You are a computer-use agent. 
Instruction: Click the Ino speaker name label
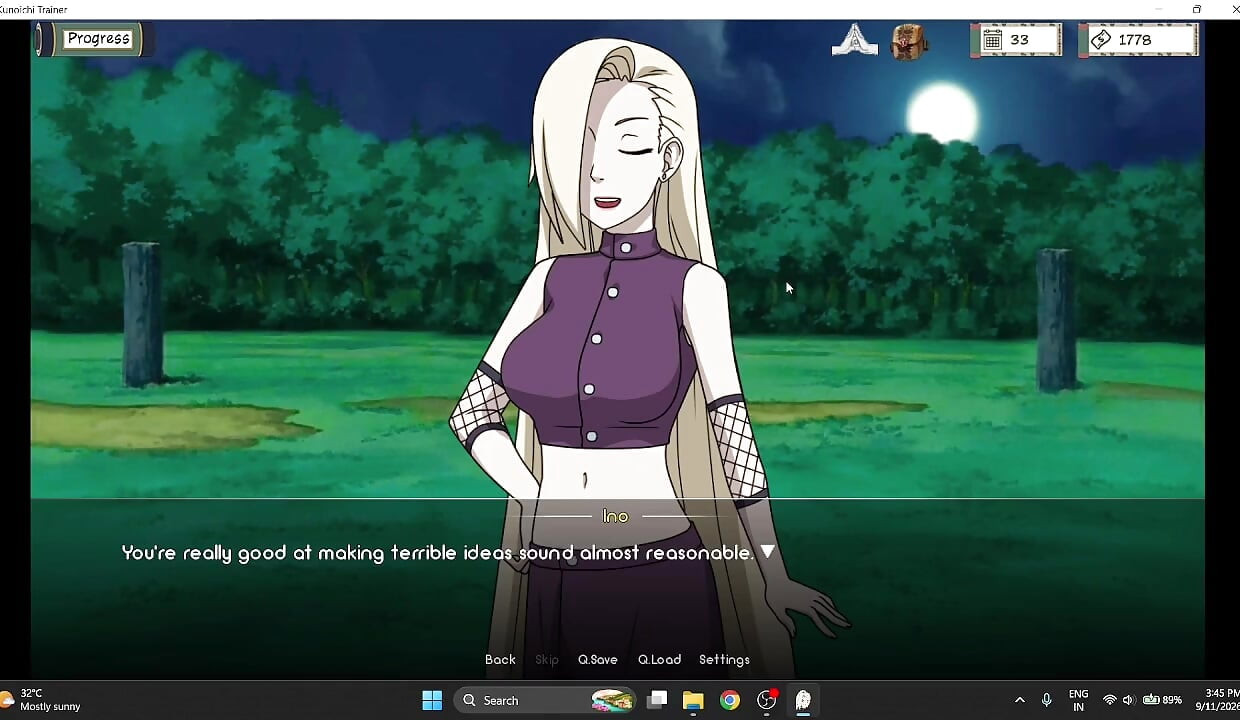(615, 517)
